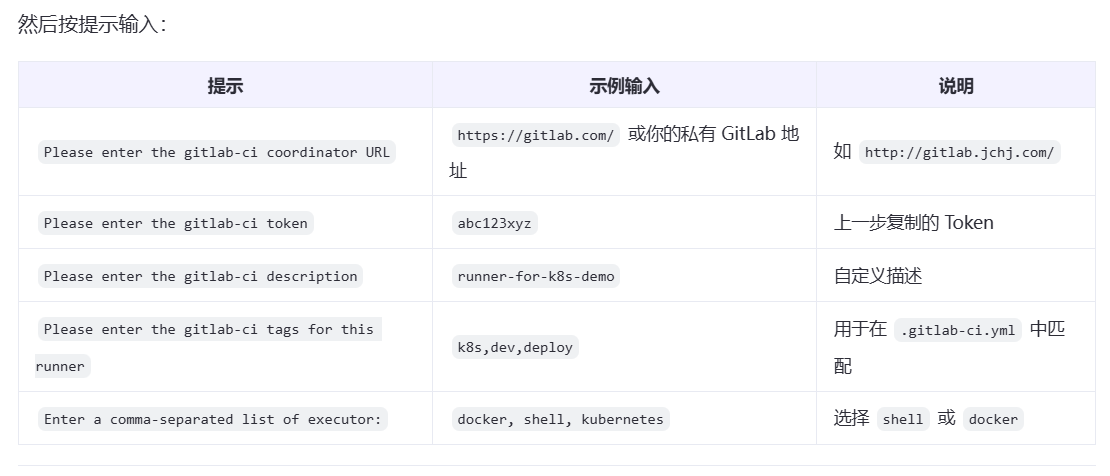Click the standalone shell code in 说明 column
Viewport: 1110px width, 476px height.
point(902,419)
